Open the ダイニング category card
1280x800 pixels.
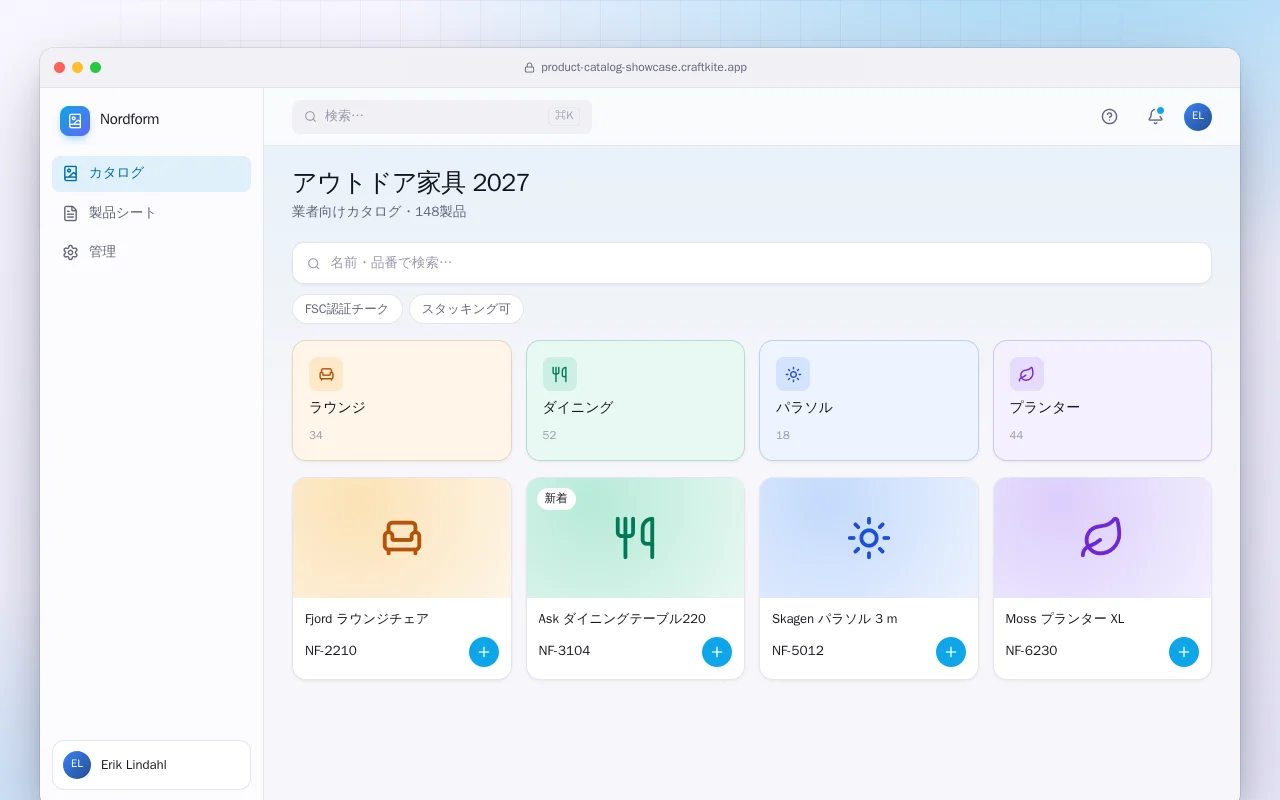pyautogui.click(x=635, y=401)
